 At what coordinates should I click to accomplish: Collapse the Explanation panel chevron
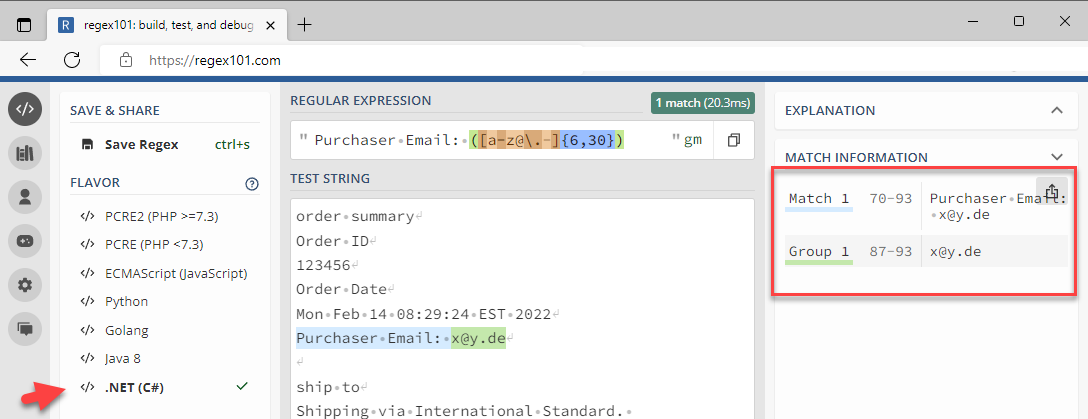pos(1056,110)
